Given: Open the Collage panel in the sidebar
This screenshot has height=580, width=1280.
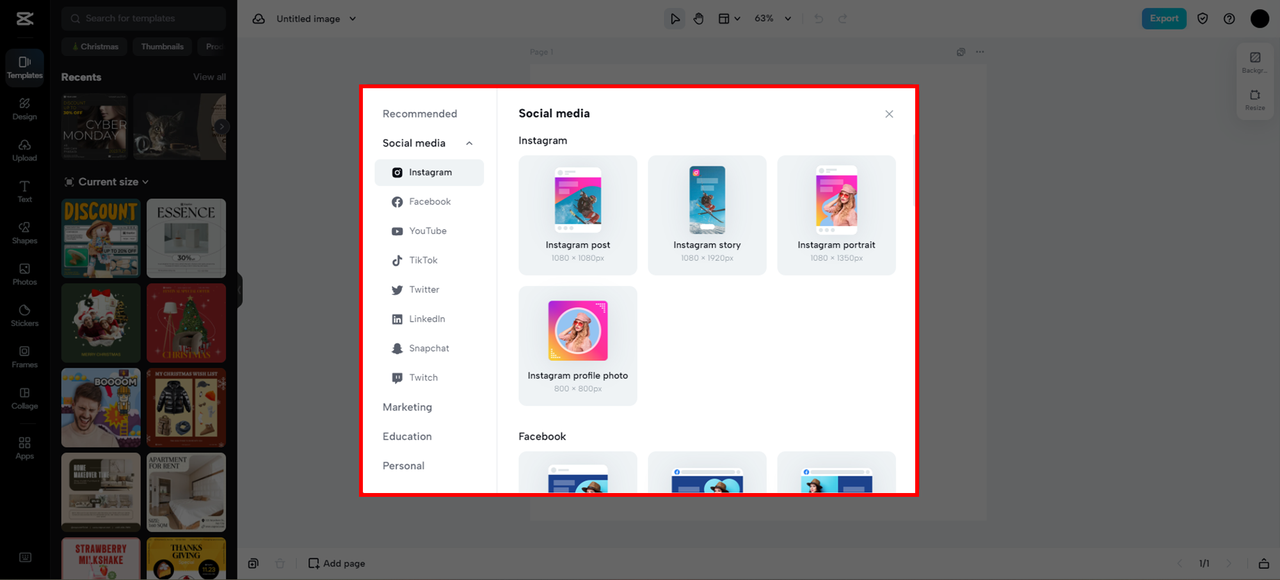Looking at the screenshot, I should tap(24, 398).
